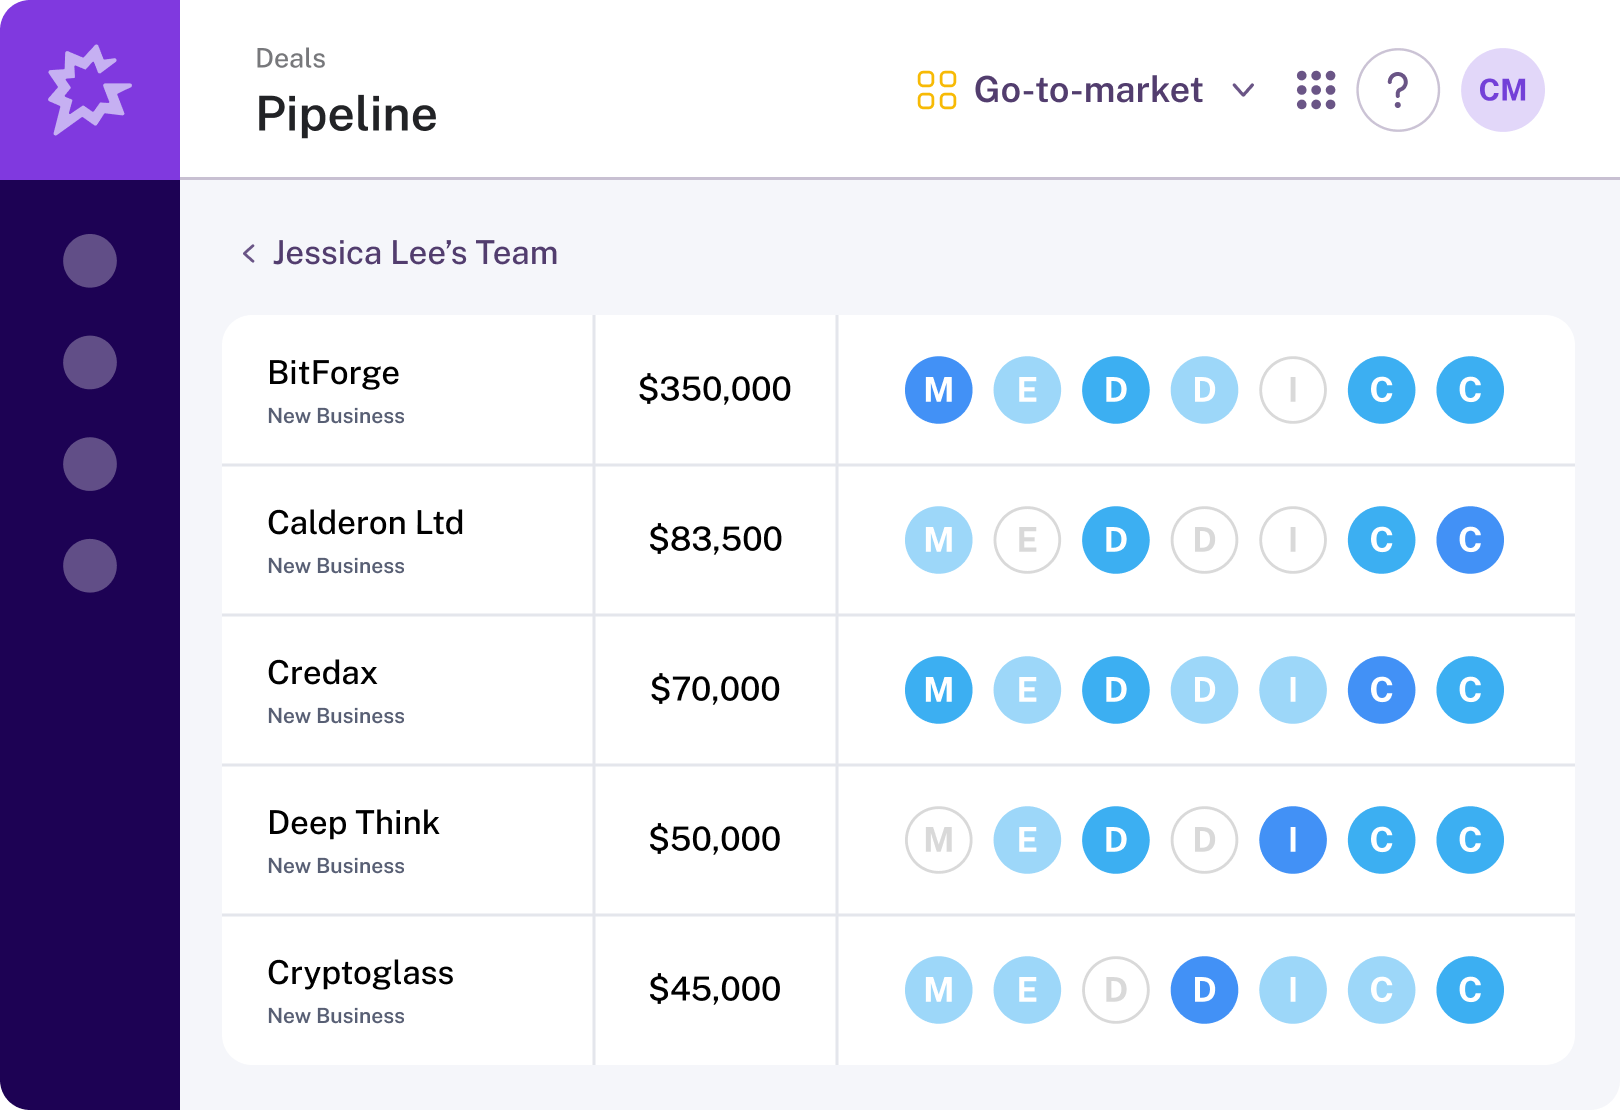Select the second sidebar circle icon
Screen dimensions: 1620x1110
click(90, 362)
